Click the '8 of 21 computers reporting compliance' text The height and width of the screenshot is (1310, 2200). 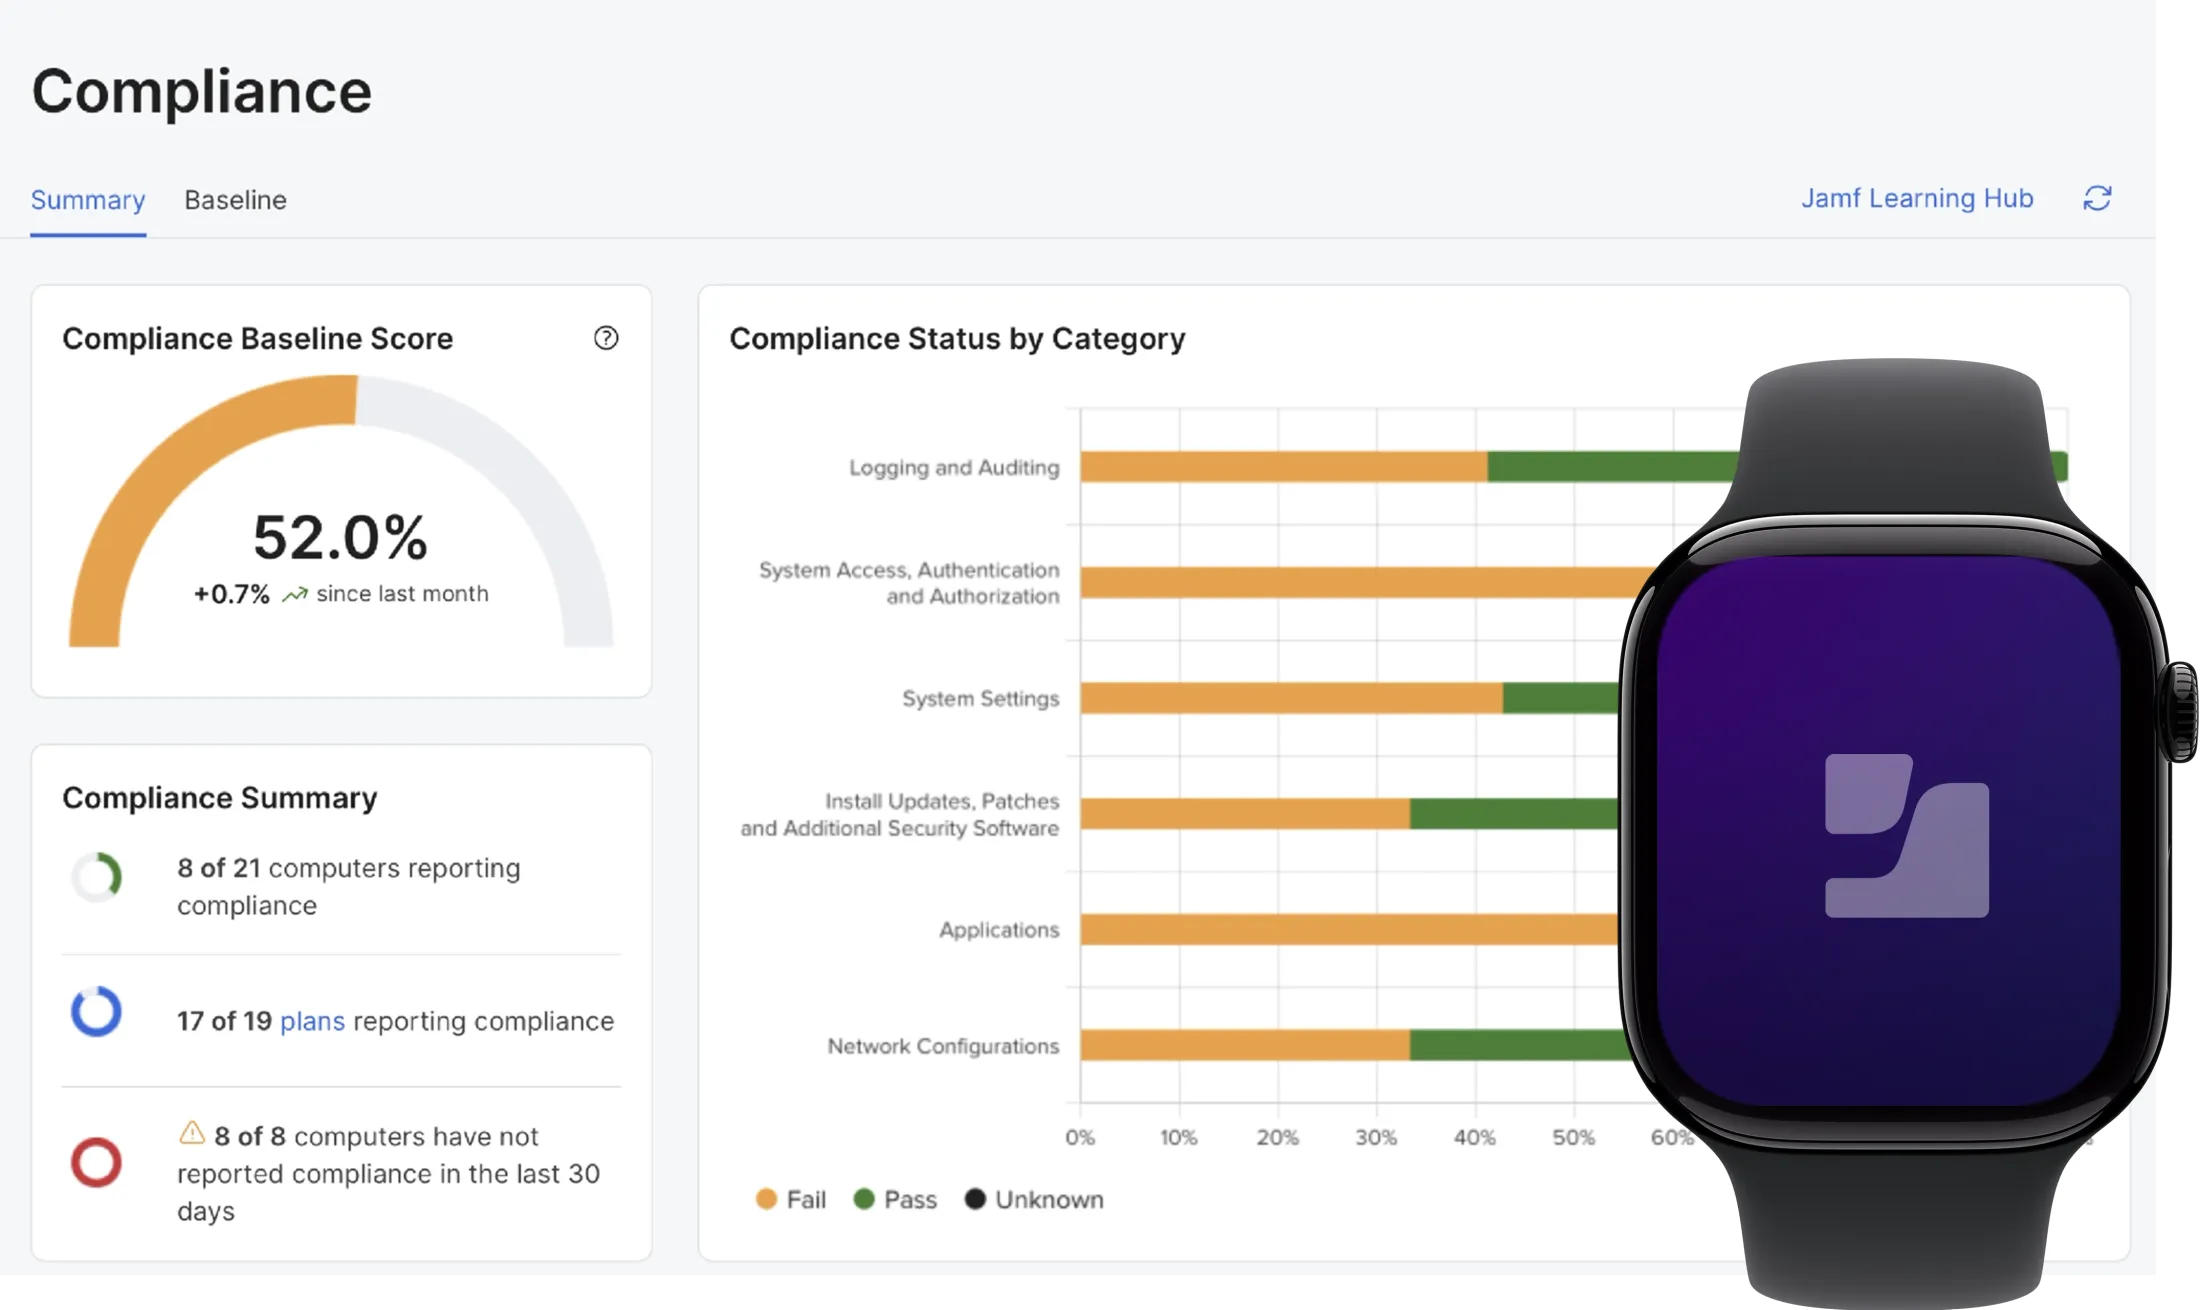tap(349, 886)
